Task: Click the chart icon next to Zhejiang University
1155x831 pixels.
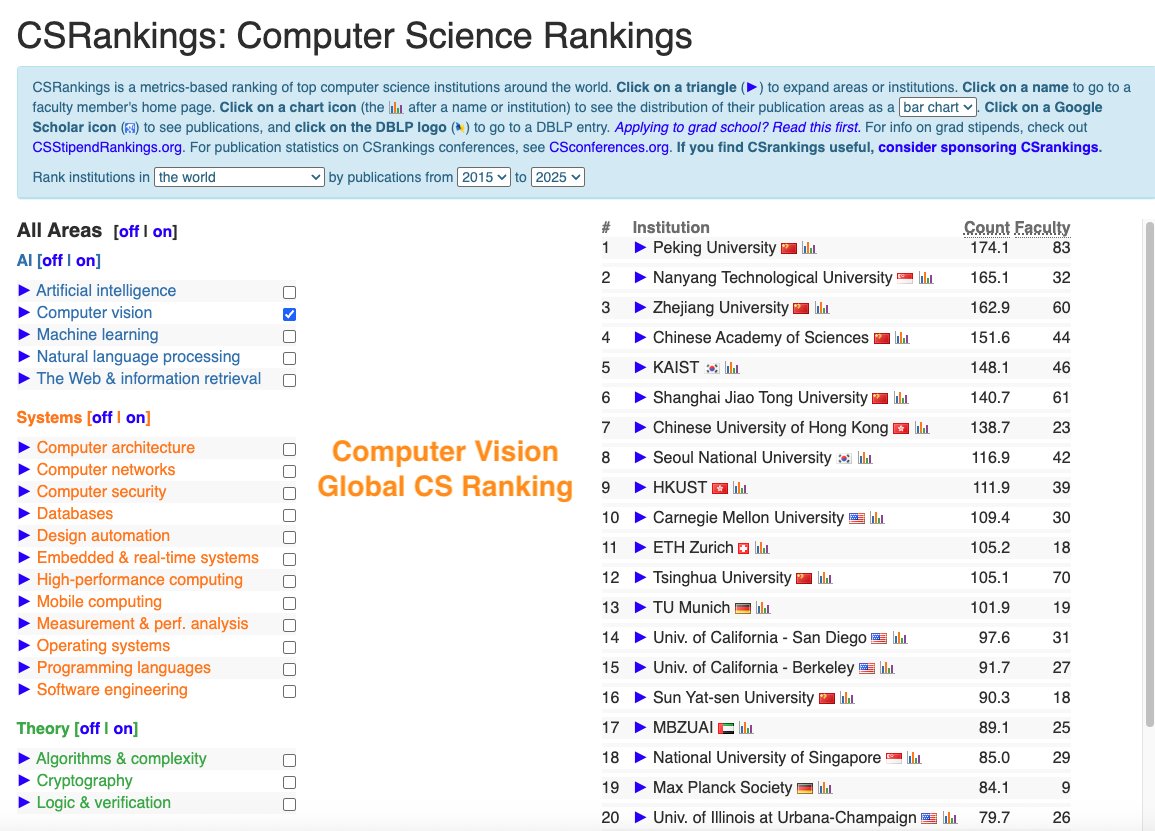Action: tap(822, 309)
